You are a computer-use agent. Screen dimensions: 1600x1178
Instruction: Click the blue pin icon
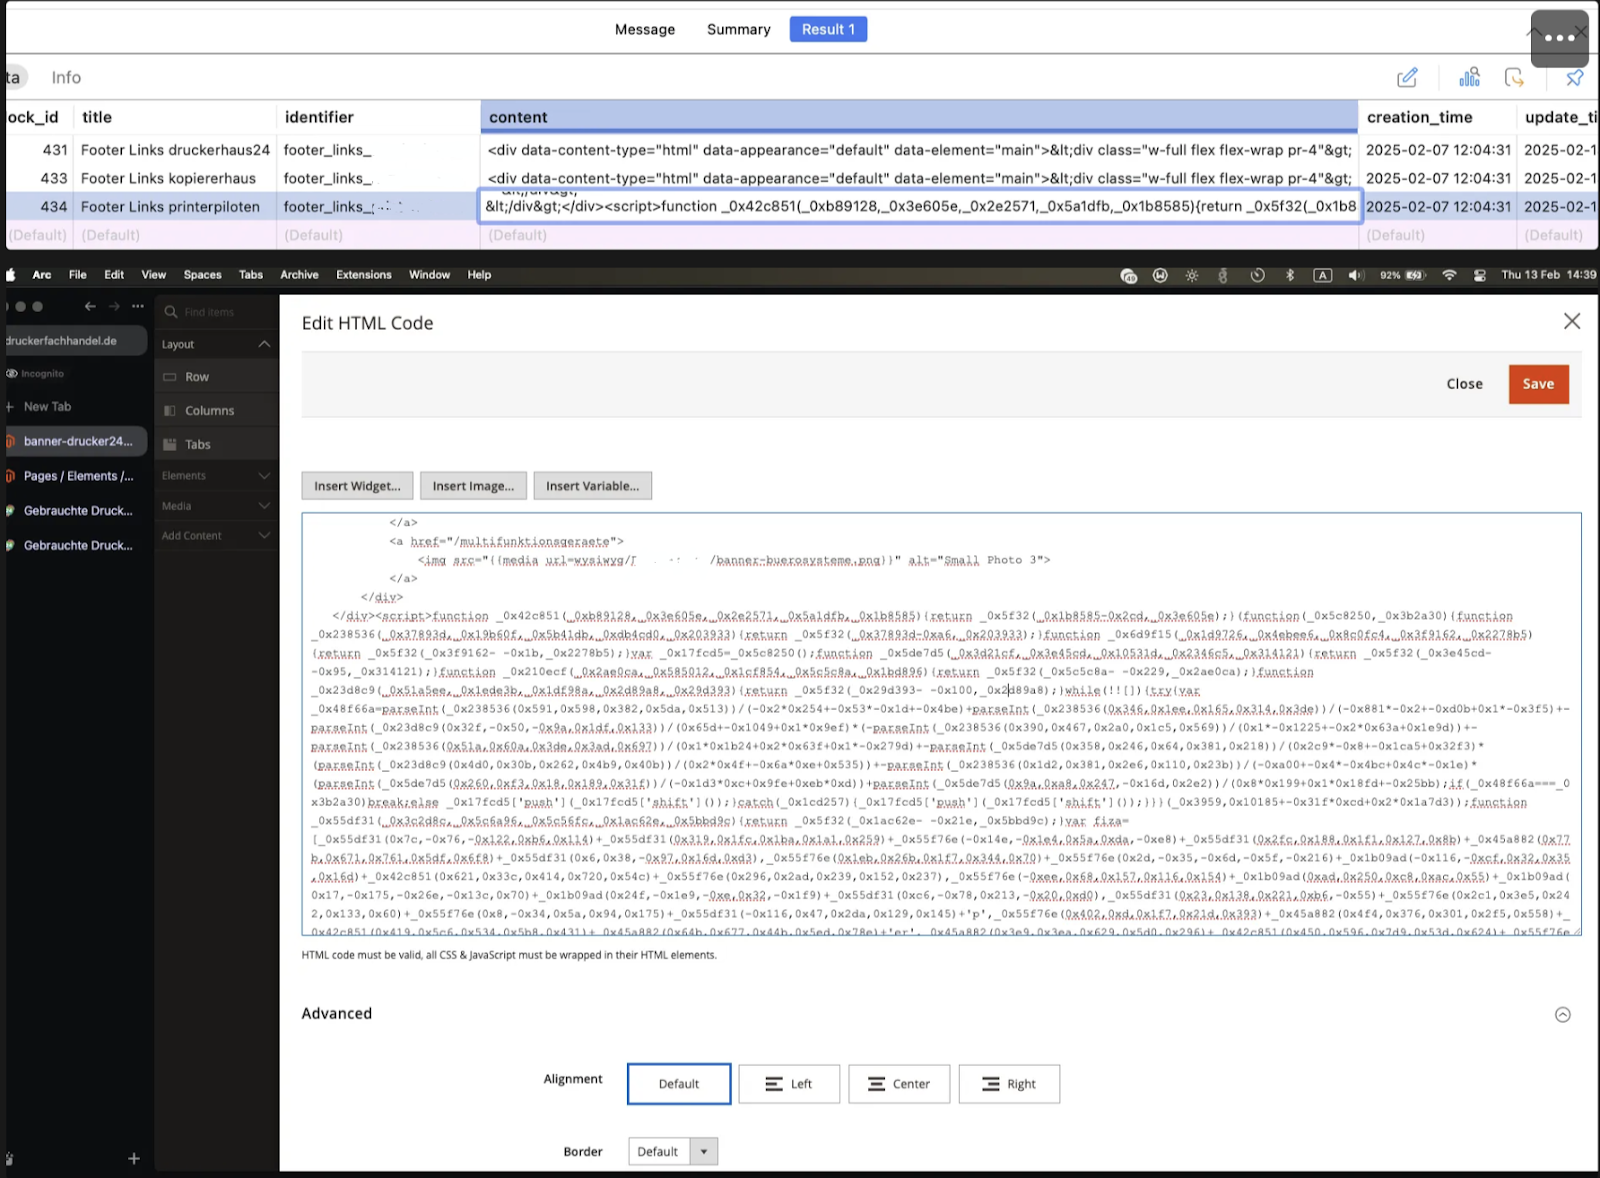(x=1574, y=78)
